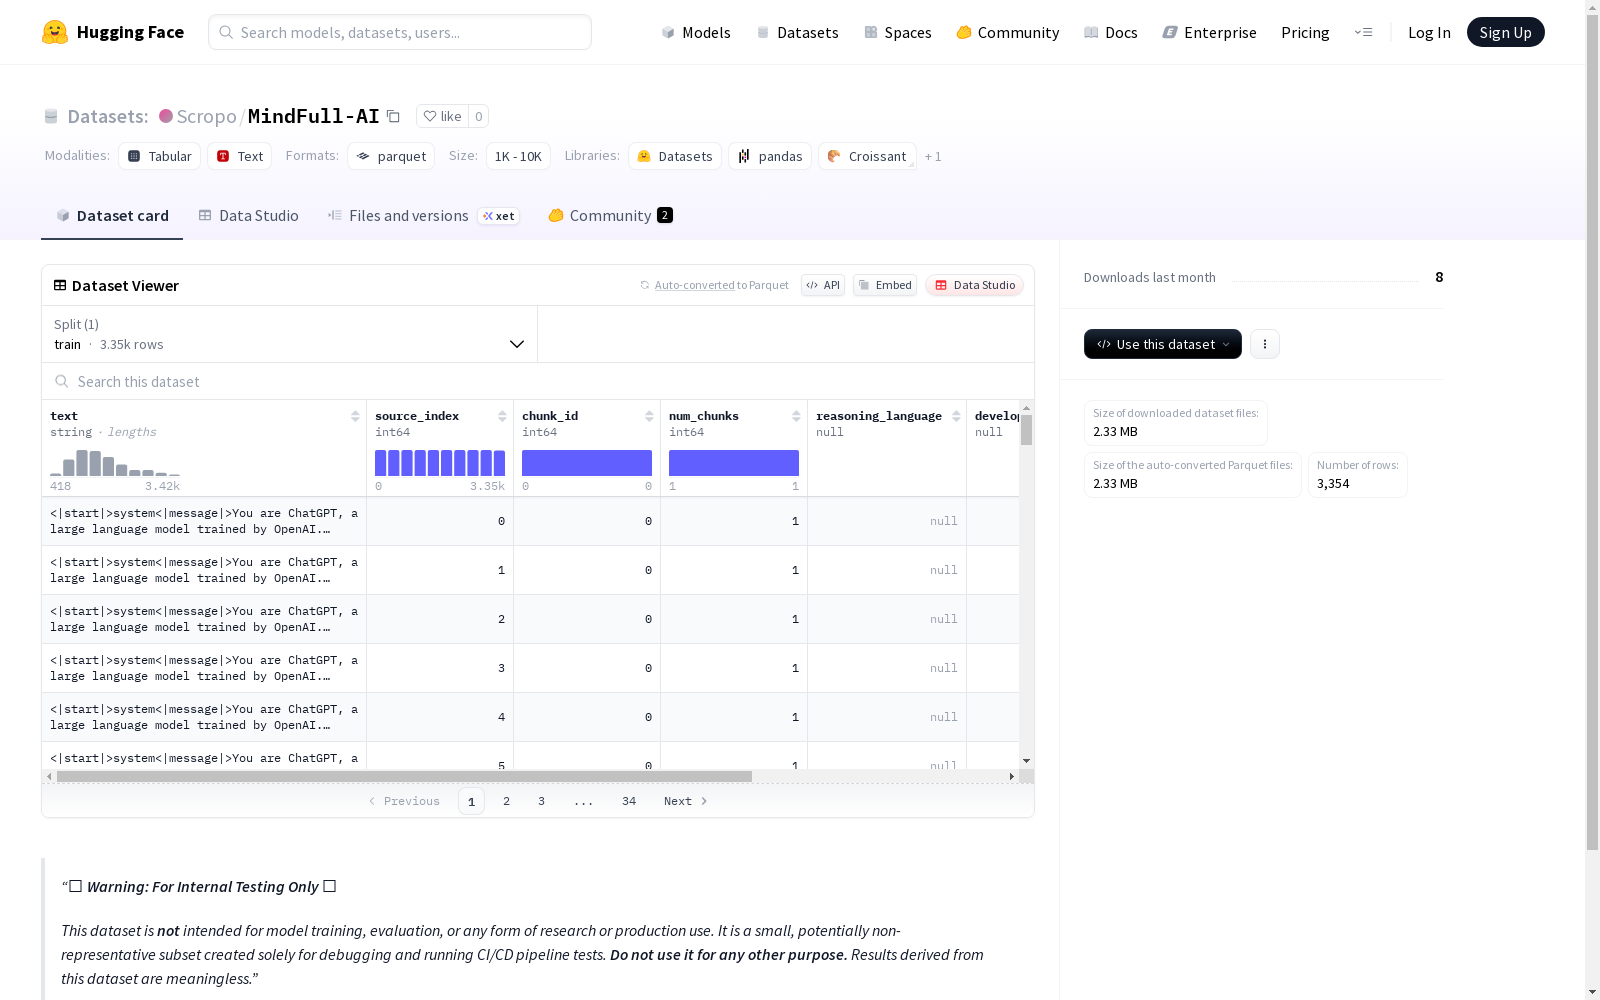
Task: Click the Scropo user avatar
Action: coord(166,116)
